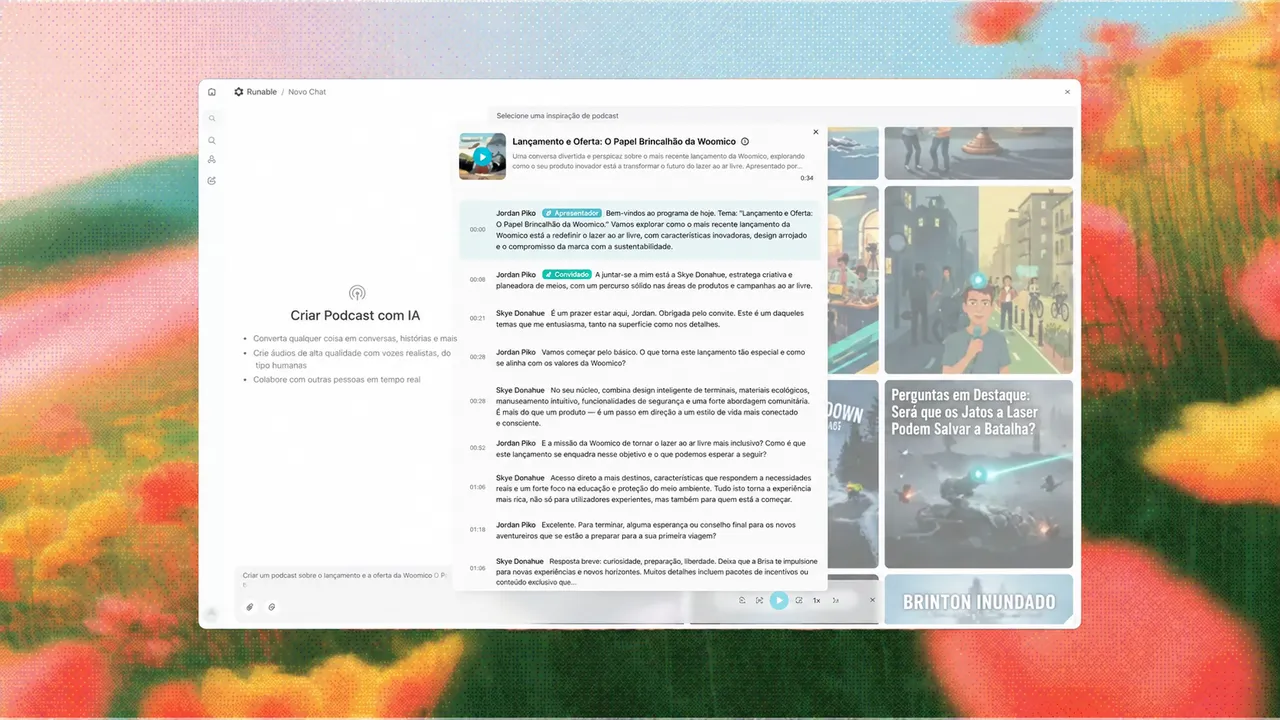Open the street reporter with microphone card
The width and height of the screenshot is (1280, 720).
(x=978, y=280)
